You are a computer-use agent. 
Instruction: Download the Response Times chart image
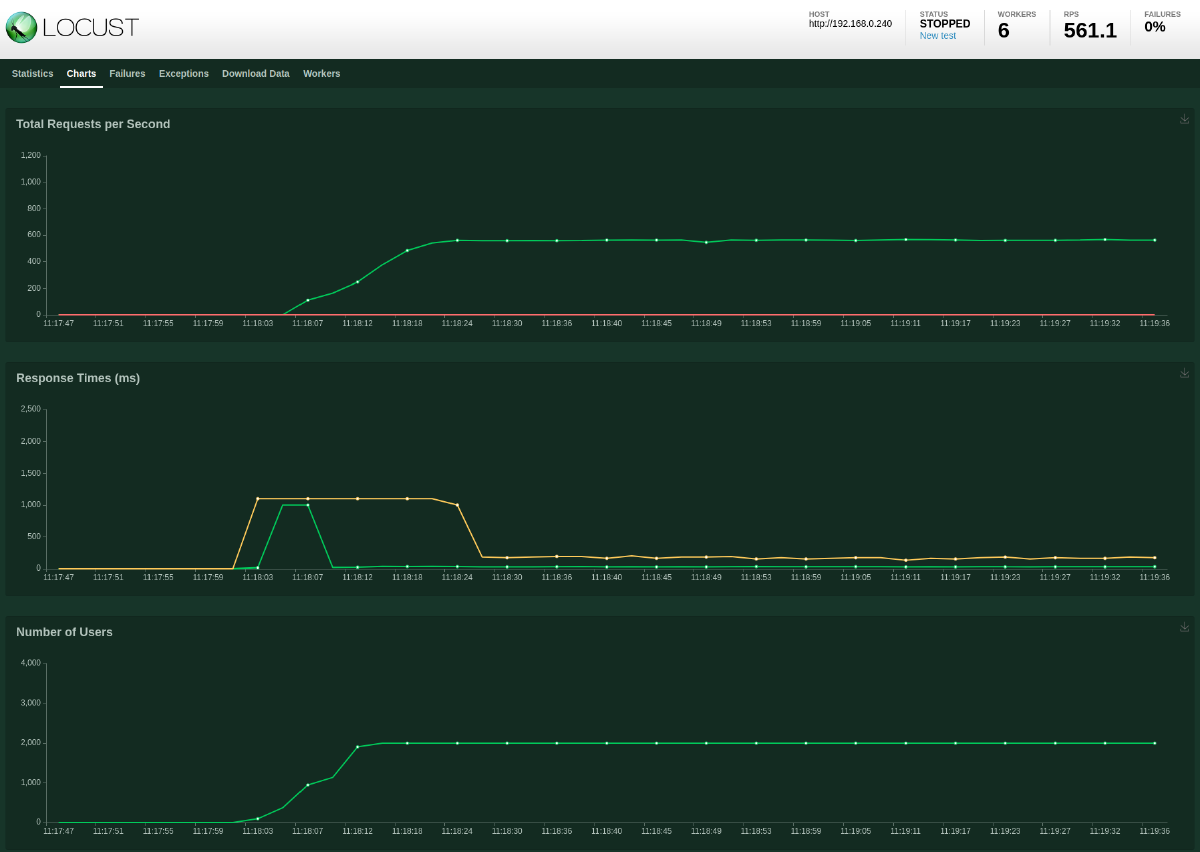pos(1184,373)
